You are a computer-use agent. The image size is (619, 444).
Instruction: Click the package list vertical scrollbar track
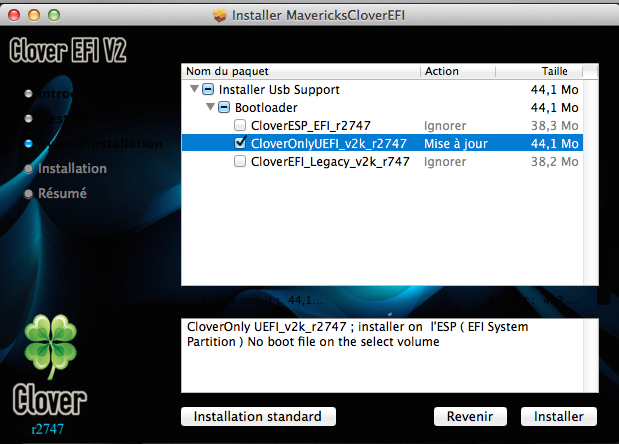point(591,182)
